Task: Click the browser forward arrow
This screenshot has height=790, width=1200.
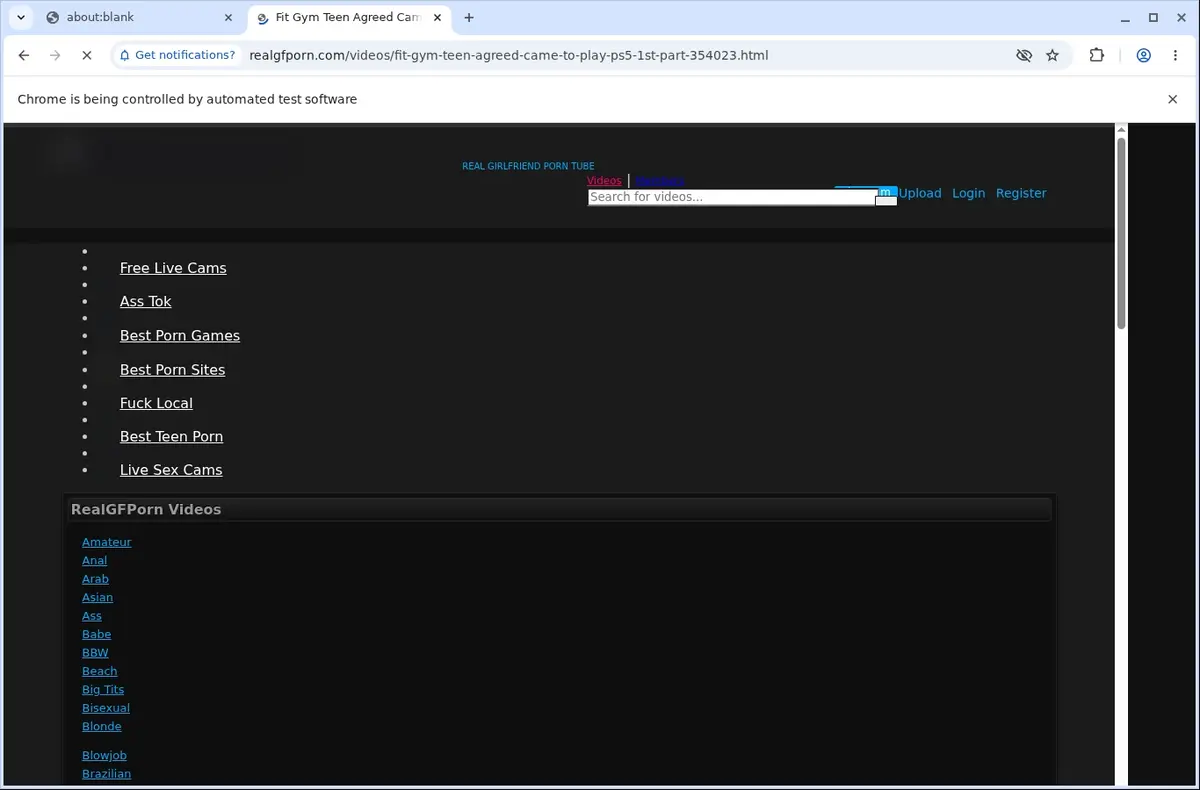Action: tap(55, 56)
